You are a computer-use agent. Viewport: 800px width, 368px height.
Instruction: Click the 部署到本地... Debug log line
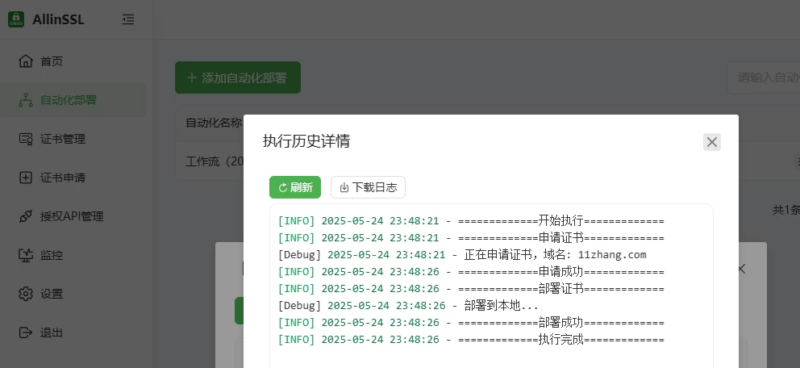408,306
